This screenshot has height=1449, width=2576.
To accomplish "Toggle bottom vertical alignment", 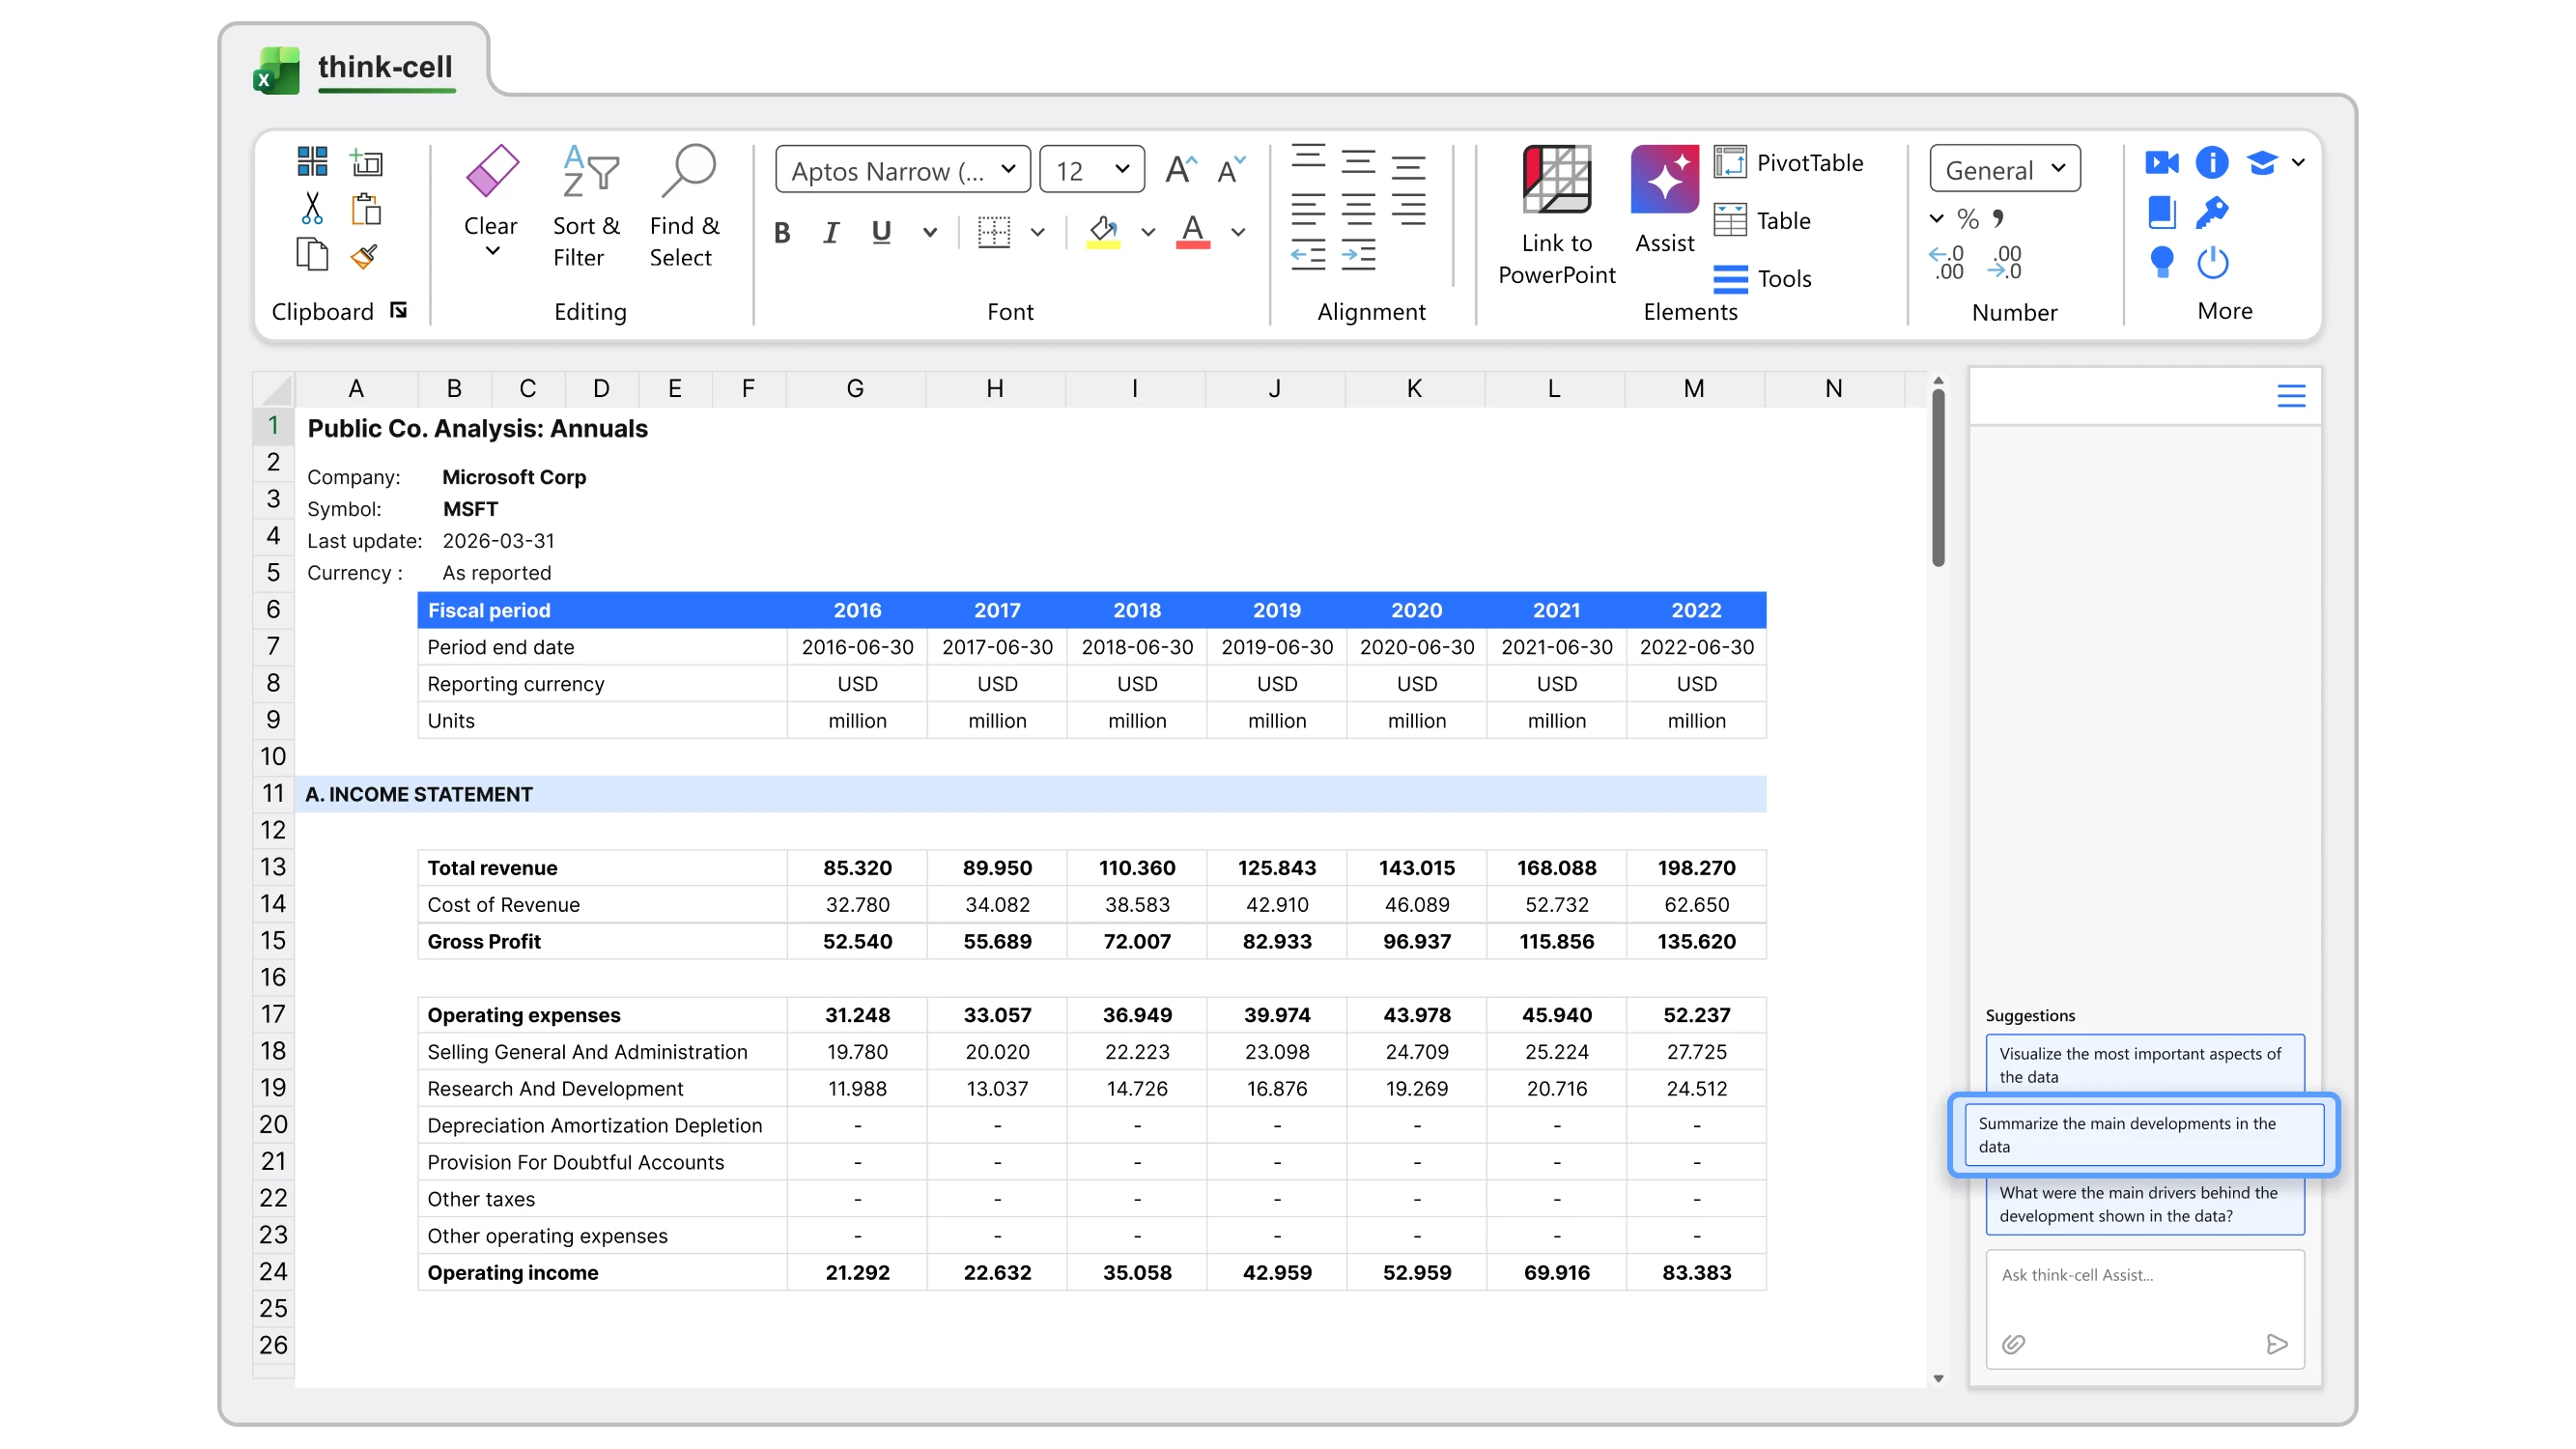I will tap(1408, 167).
